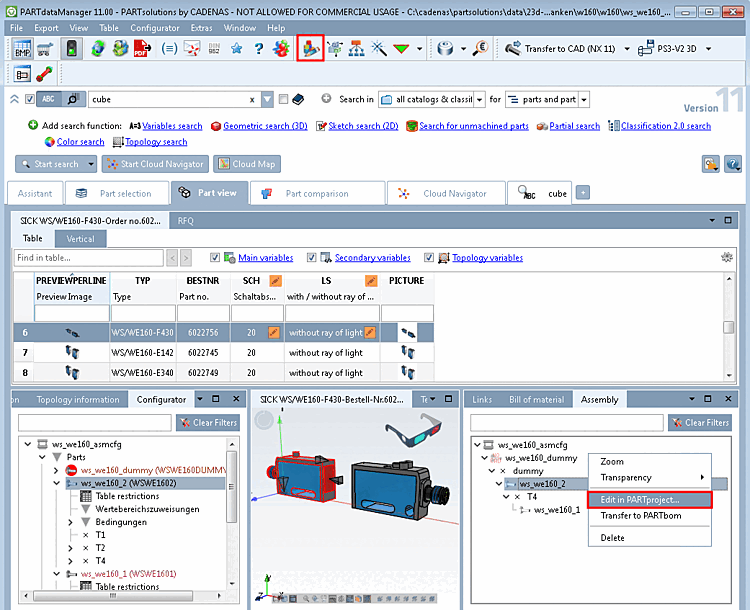
Task: Click the red wrench-like tool icon
Action: (44, 75)
